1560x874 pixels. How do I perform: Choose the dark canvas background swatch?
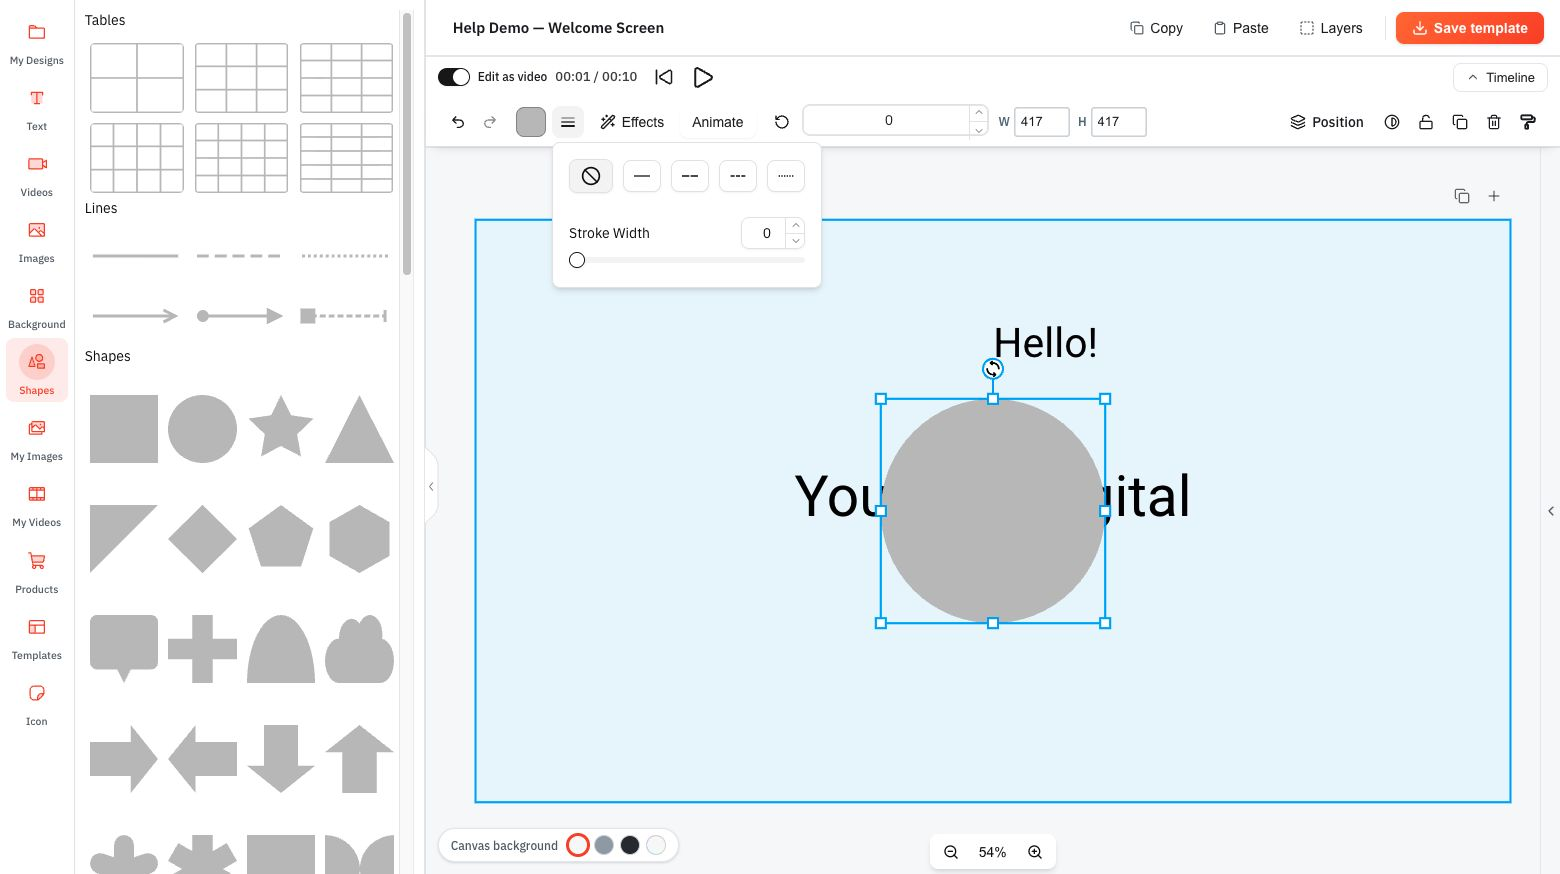630,845
